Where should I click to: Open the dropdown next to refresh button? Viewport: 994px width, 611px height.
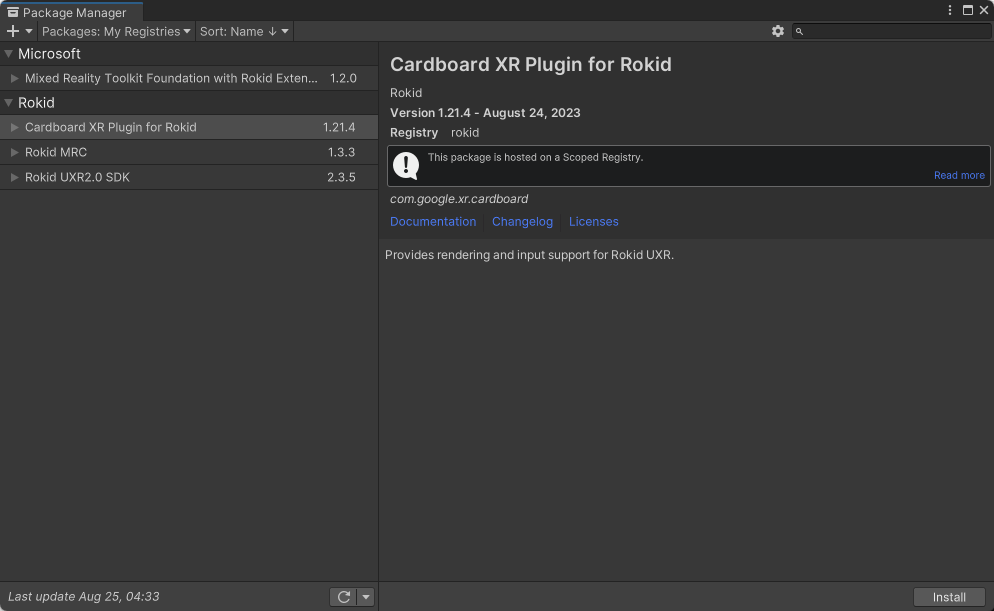366,597
